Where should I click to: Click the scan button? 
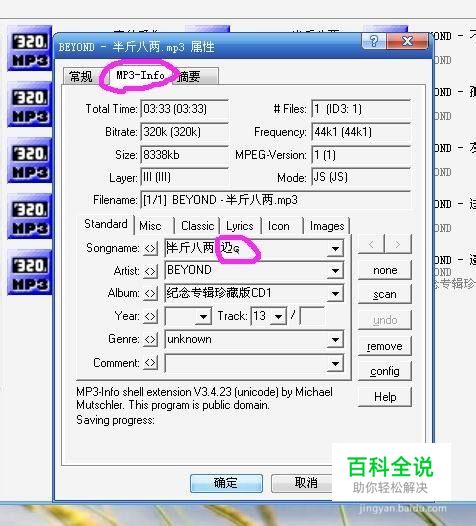[385, 295]
